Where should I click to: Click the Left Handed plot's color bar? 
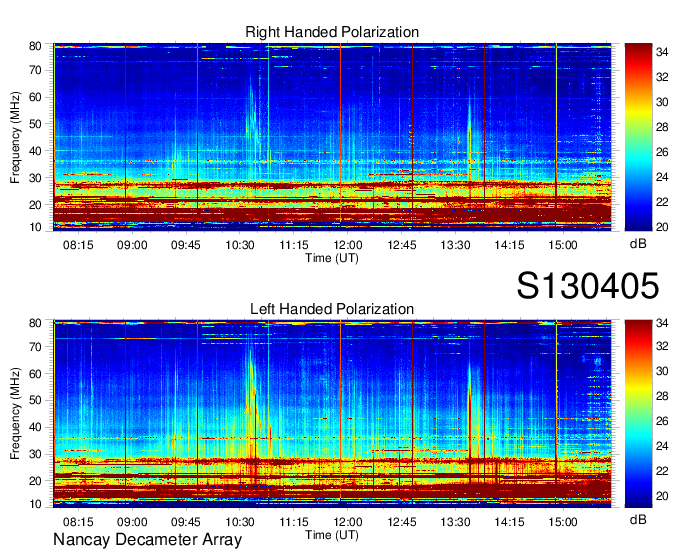[638, 414]
